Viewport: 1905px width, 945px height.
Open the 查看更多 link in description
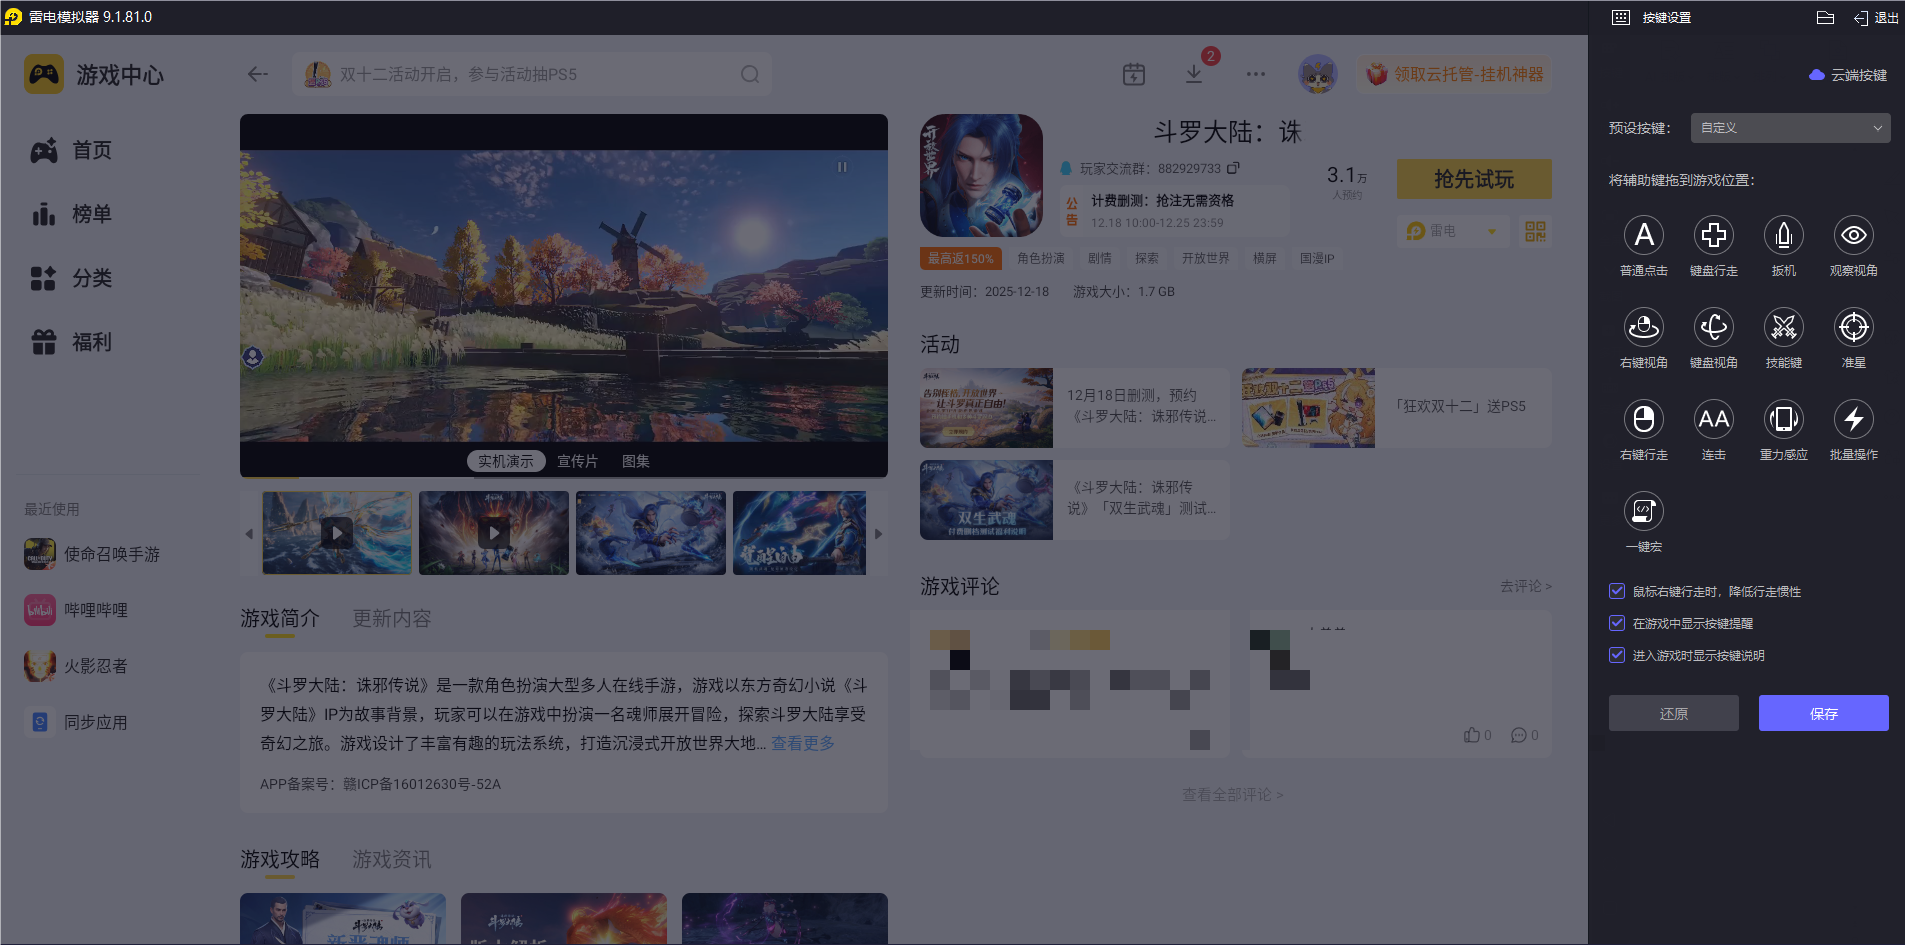click(803, 743)
